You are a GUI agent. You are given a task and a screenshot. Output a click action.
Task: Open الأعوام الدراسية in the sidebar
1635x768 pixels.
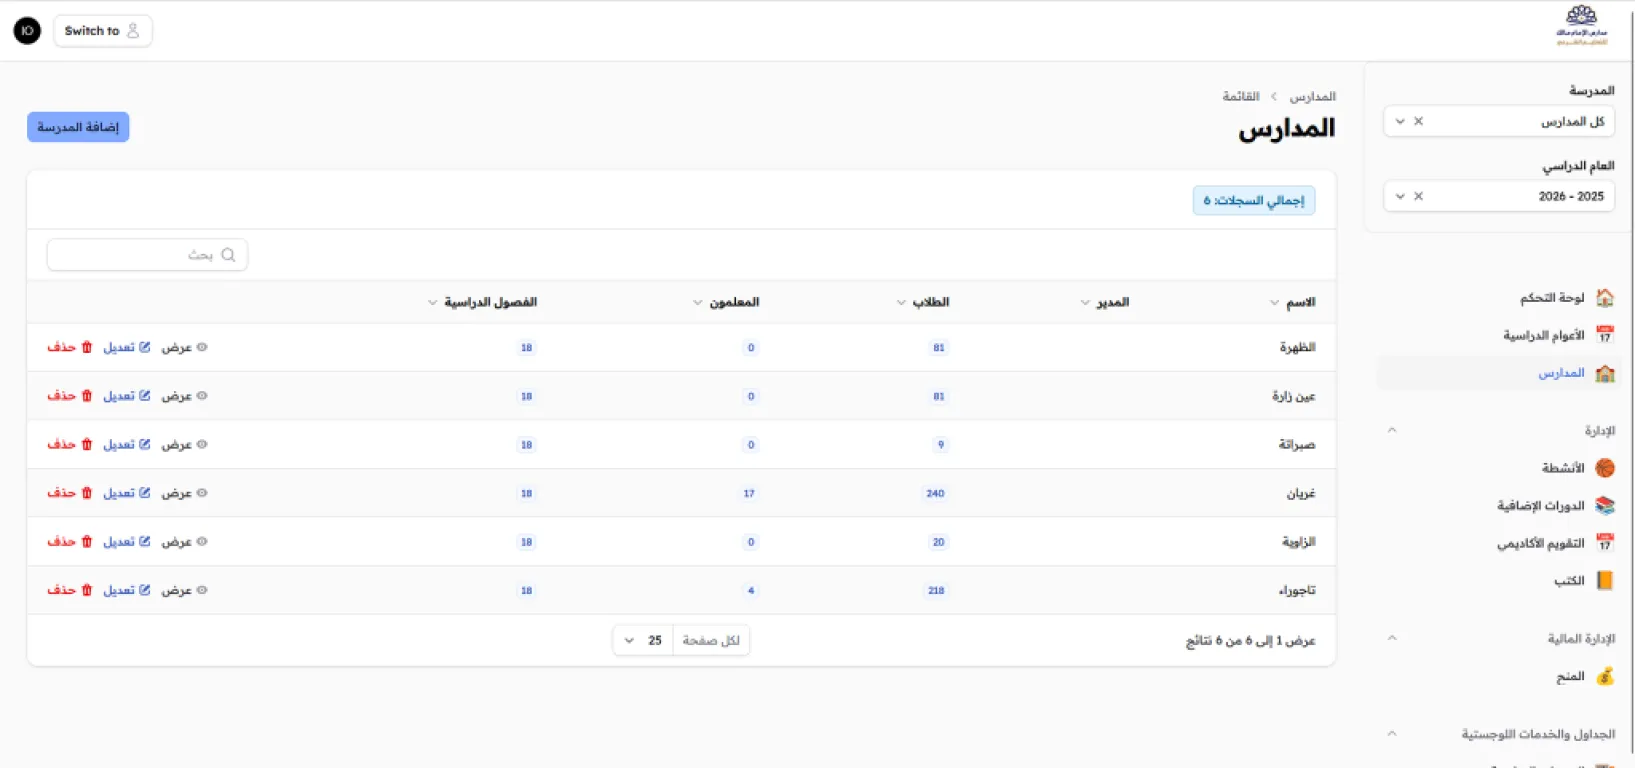pos(1499,335)
